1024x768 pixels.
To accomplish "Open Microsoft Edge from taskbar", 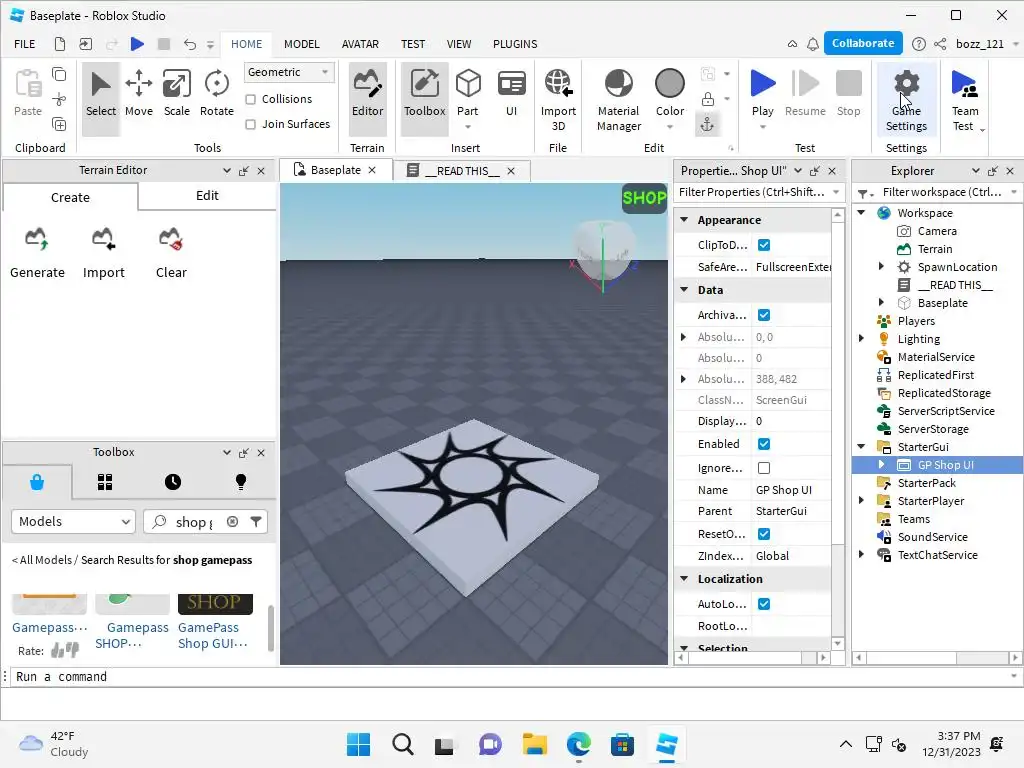I will (x=578, y=744).
